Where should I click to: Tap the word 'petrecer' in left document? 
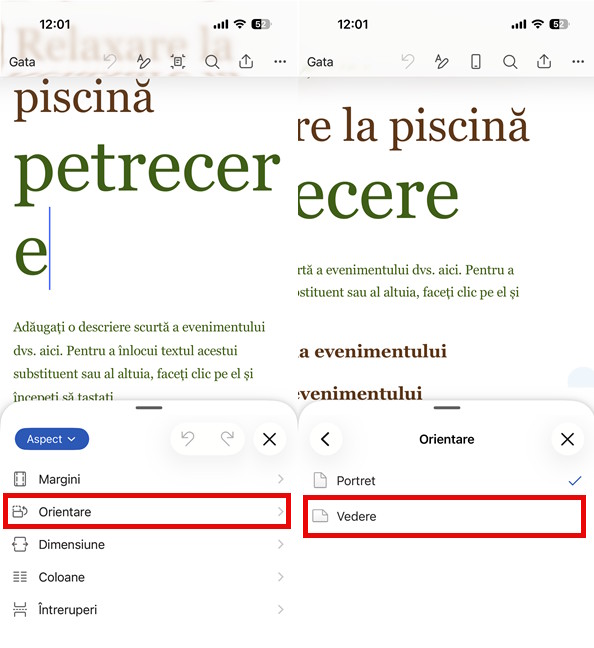click(x=147, y=174)
